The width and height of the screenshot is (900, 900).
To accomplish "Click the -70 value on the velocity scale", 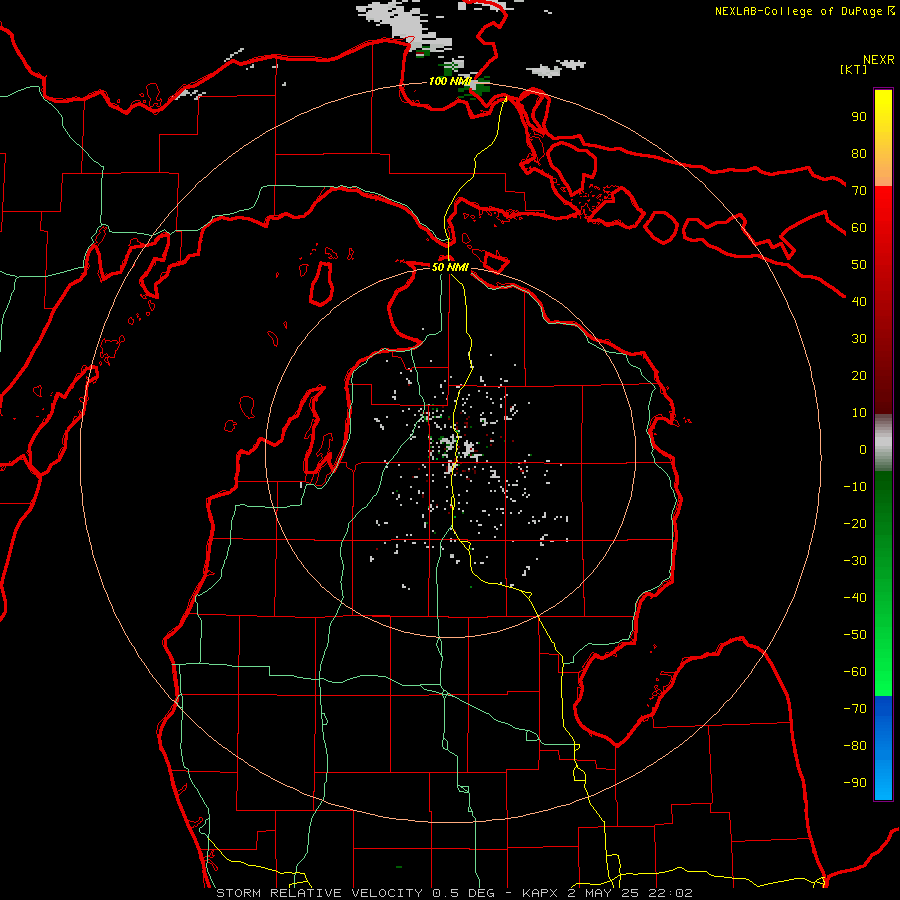I will [x=855, y=709].
